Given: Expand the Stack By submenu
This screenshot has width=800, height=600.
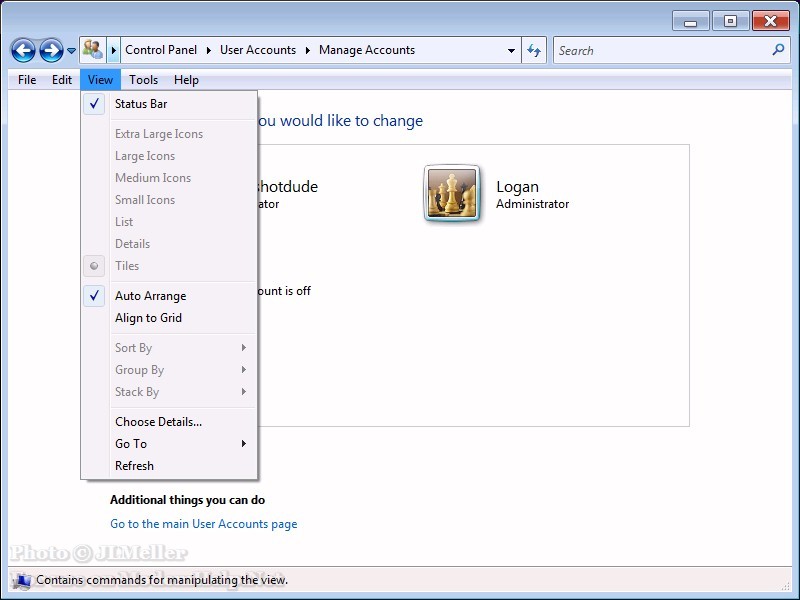Looking at the screenshot, I should (169, 392).
